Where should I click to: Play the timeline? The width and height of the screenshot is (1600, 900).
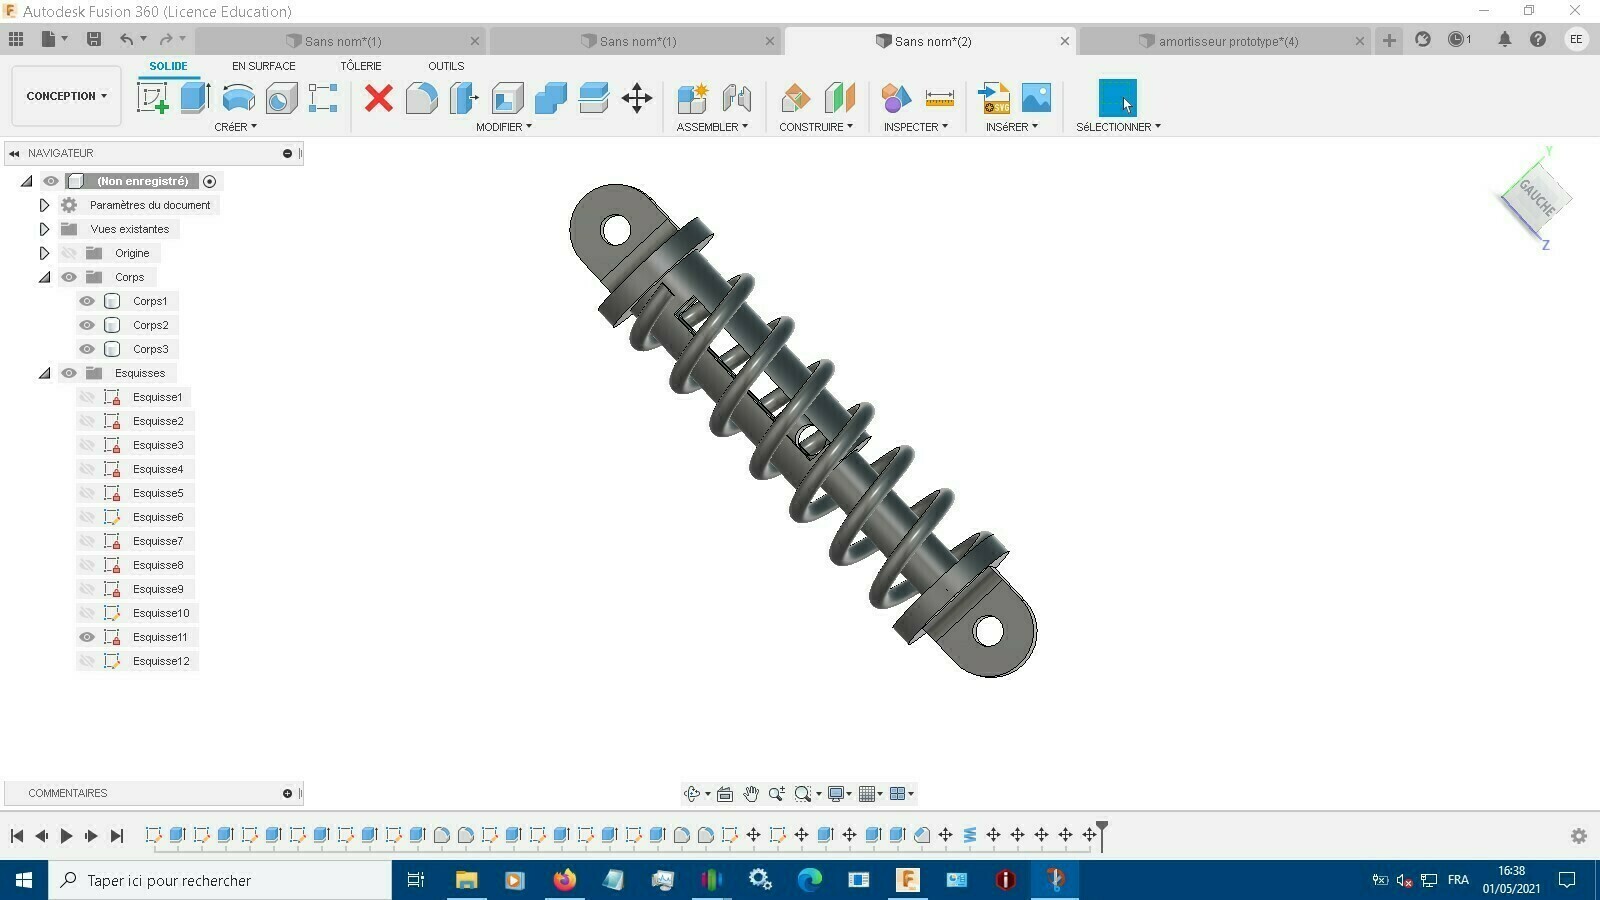[x=66, y=836]
